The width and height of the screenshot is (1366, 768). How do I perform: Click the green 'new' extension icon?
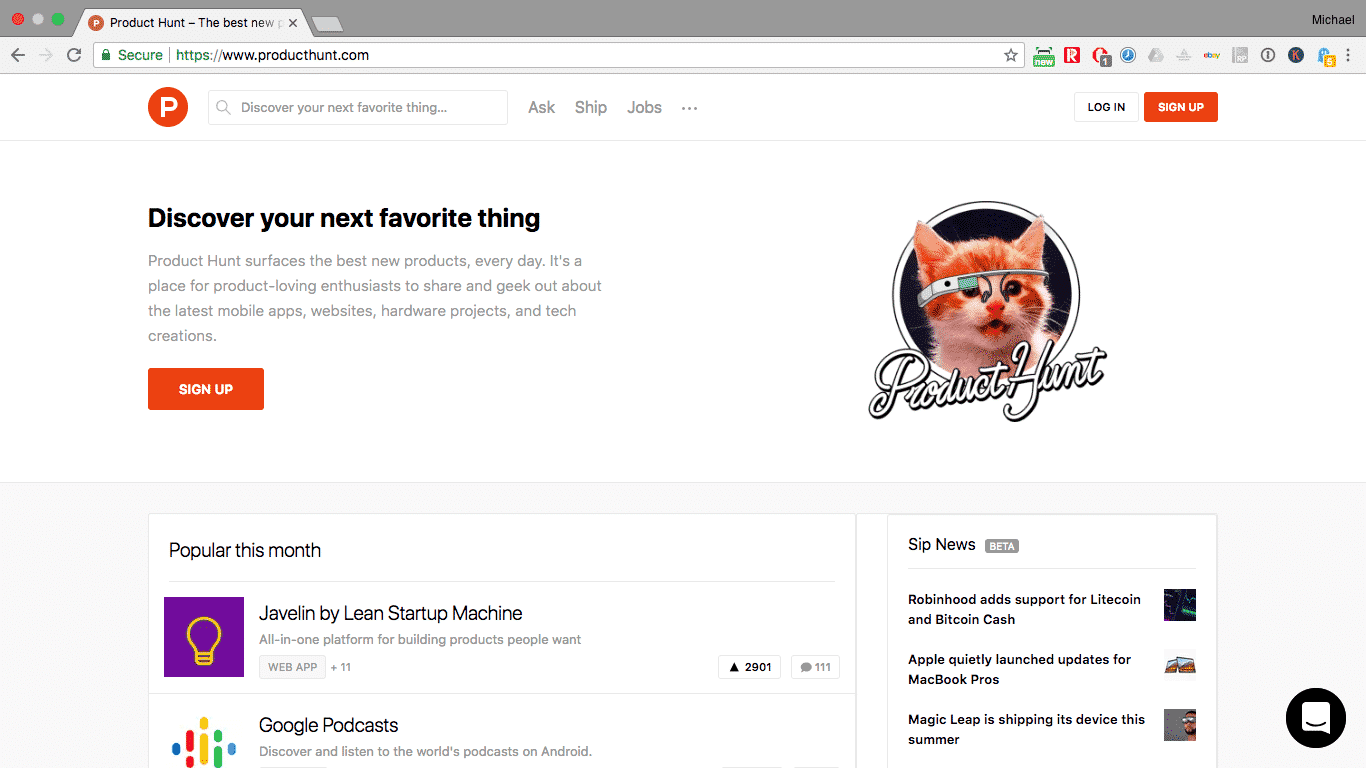coord(1044,56)
